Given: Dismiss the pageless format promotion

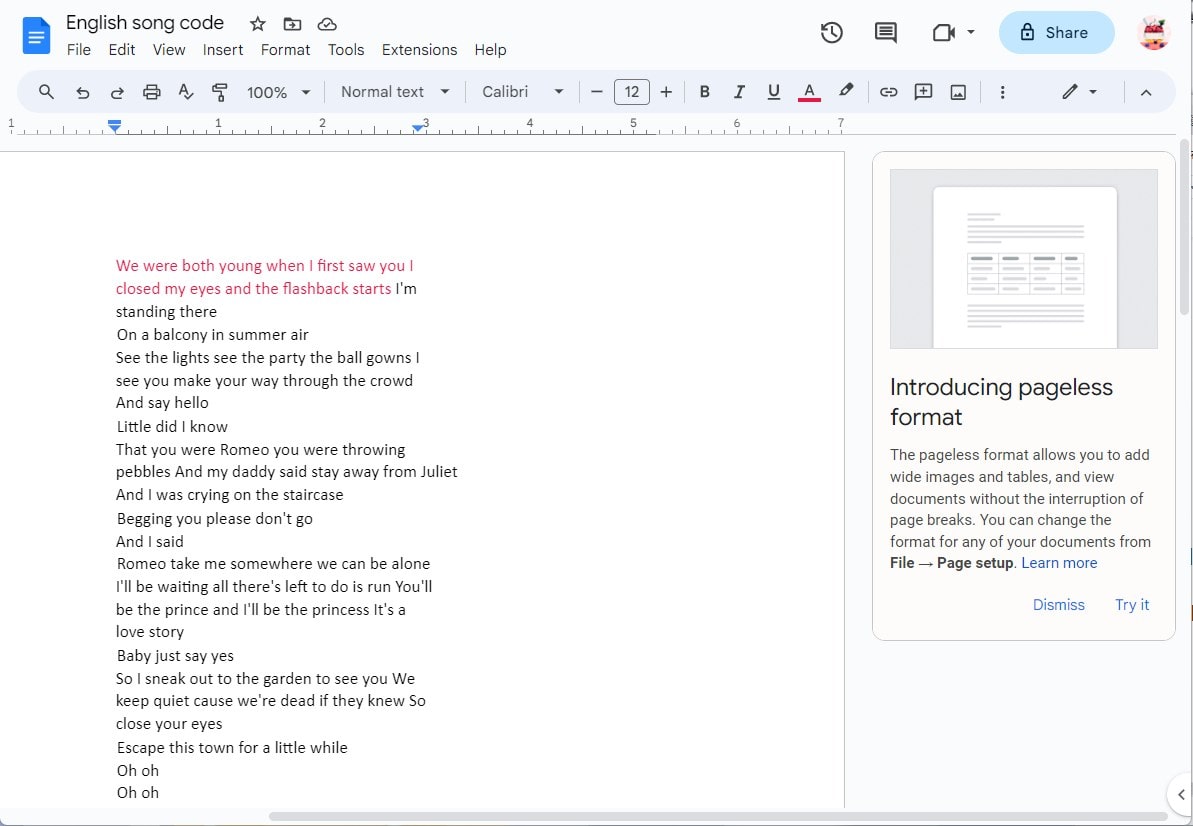Looking at the screenshot, I should pos(1059,604).
